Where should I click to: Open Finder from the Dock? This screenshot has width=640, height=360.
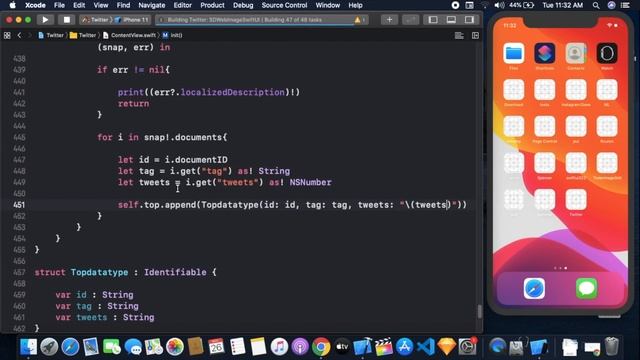point(29,347)
